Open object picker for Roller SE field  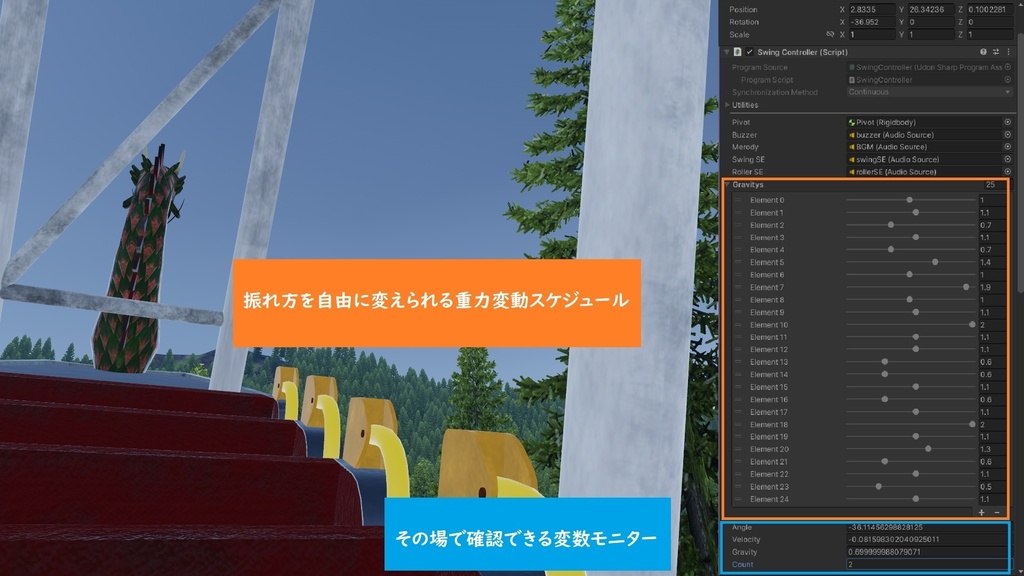(x=1008, y=172)
